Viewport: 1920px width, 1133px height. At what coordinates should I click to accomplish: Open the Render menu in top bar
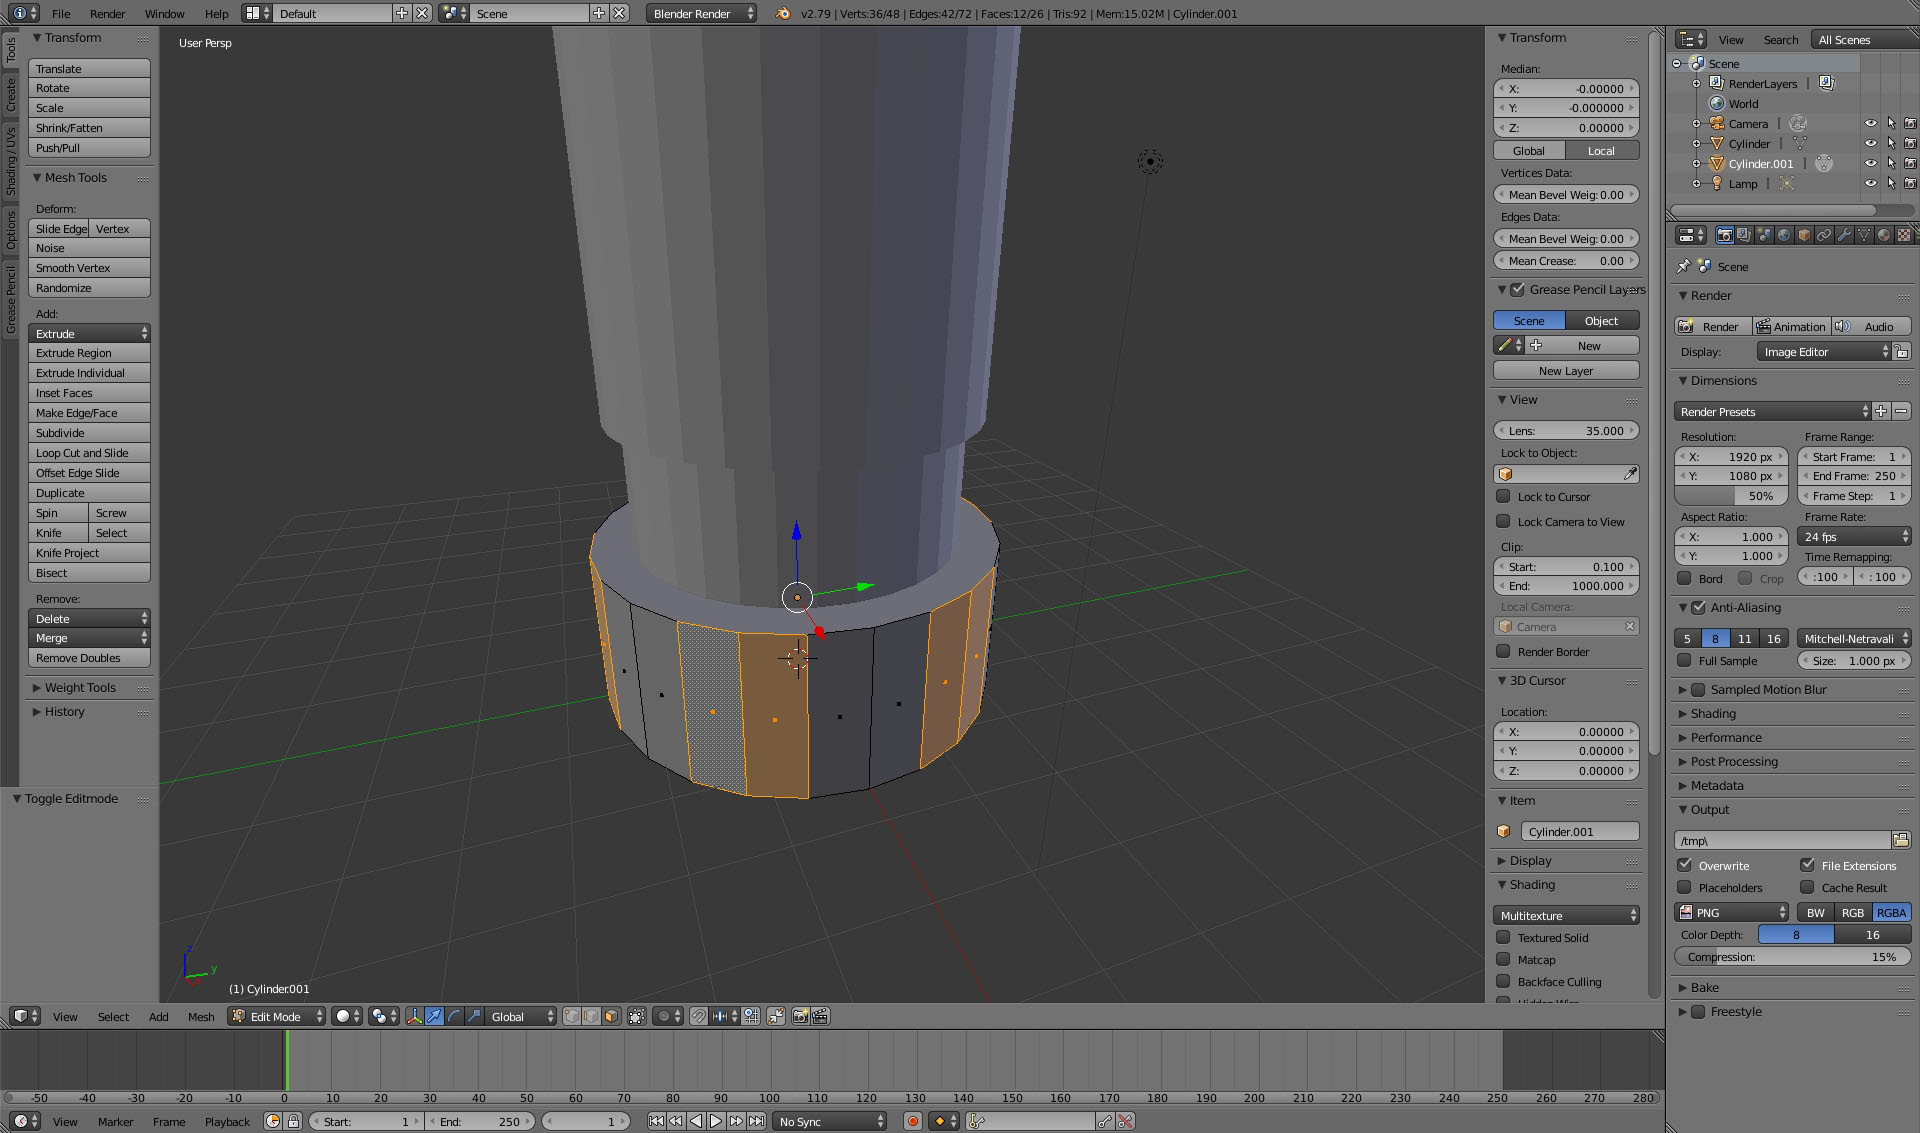pos(107,13)
